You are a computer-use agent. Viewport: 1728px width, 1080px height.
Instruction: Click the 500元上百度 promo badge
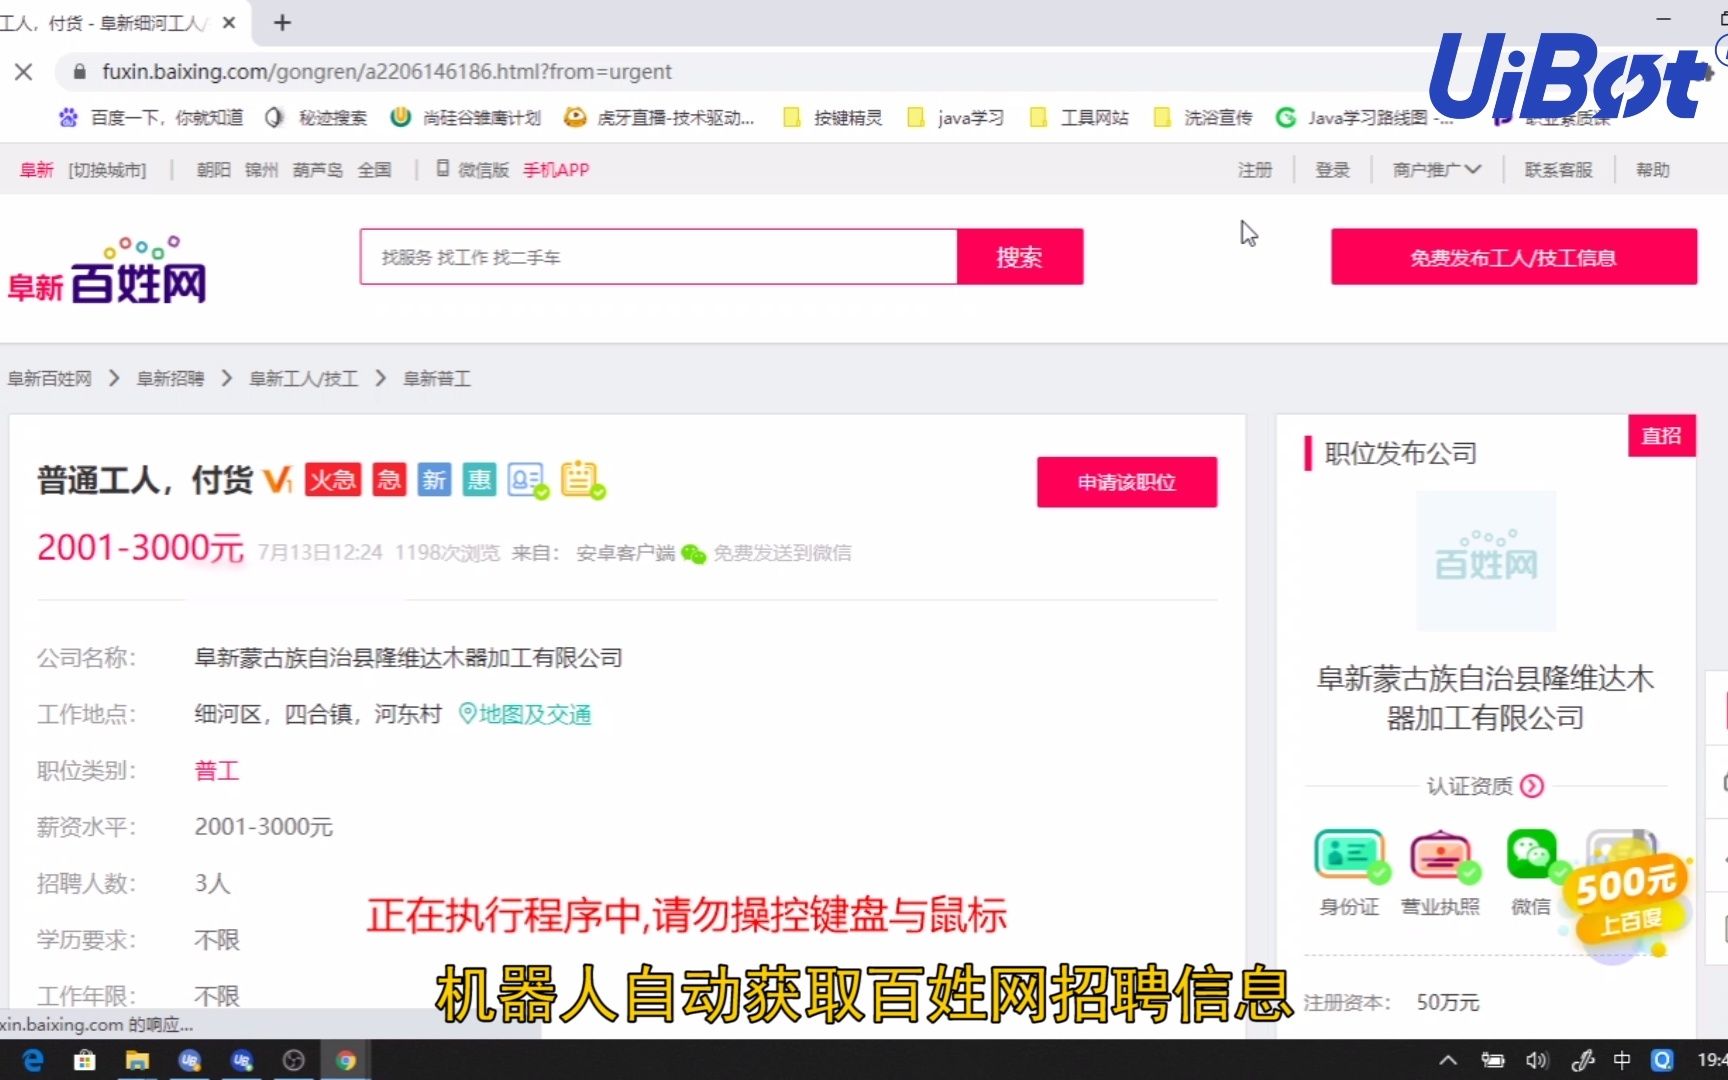tap(1628, 902)
